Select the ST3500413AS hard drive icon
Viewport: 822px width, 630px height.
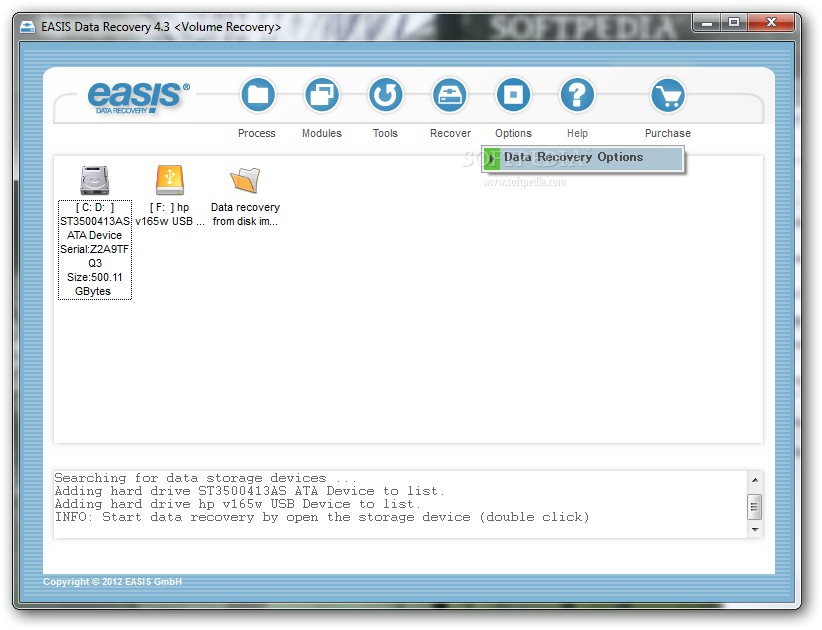click(x=94, y=180)
